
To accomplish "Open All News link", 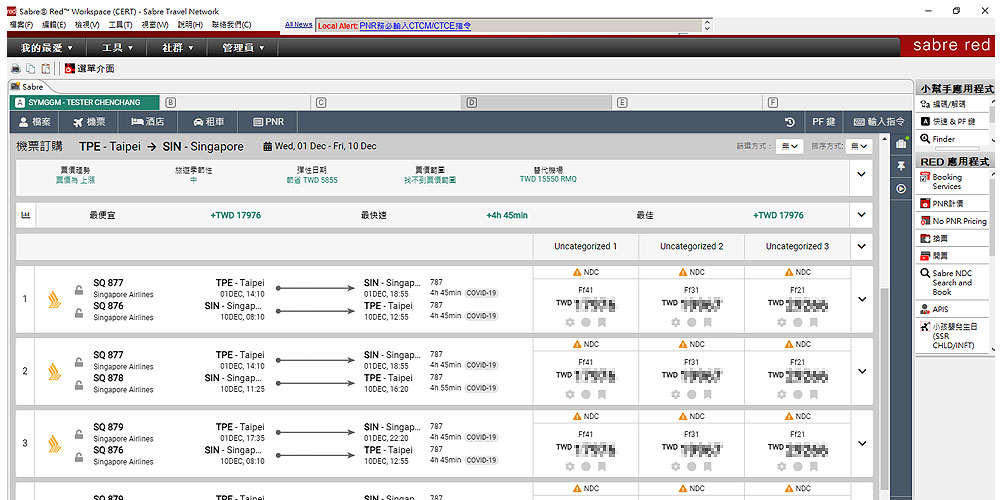I will pos(298,25).
